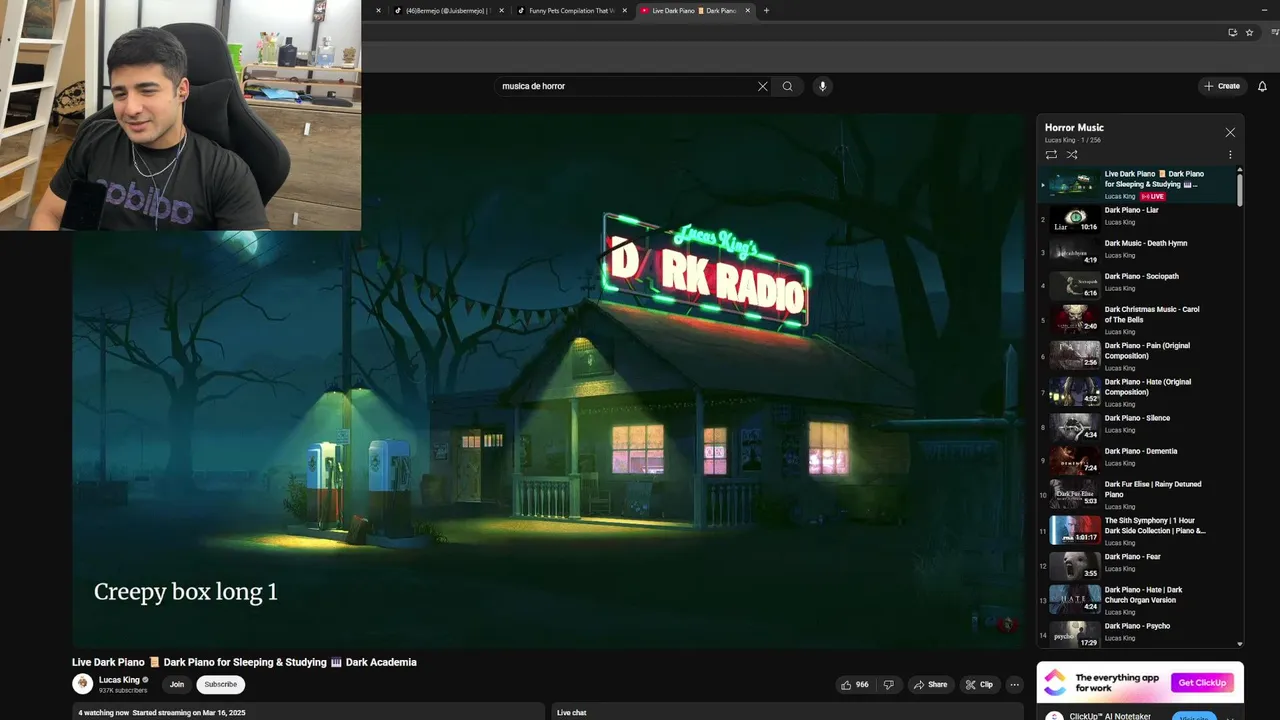Play Dark Piano - Liar from playlist
Image resolution: width=1280 pixels, height=720 pixels.
click(x=1138, y=220)
